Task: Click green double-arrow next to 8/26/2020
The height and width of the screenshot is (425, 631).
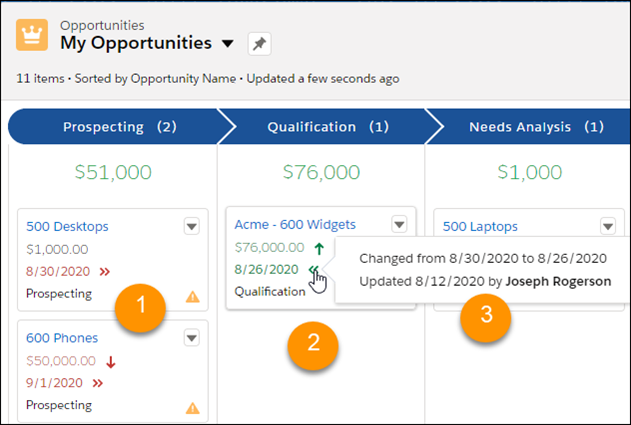Action: pyautogui.click(x=314, y=270)
